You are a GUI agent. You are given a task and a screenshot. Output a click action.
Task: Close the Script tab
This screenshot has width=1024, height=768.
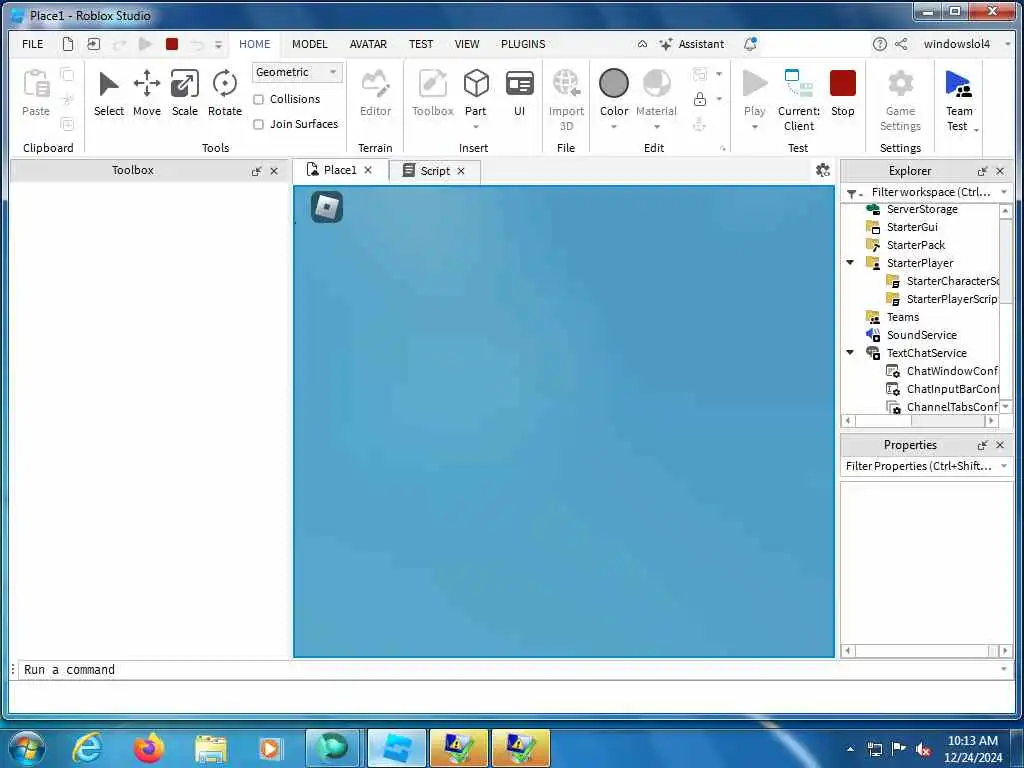(x=461, y=171)
